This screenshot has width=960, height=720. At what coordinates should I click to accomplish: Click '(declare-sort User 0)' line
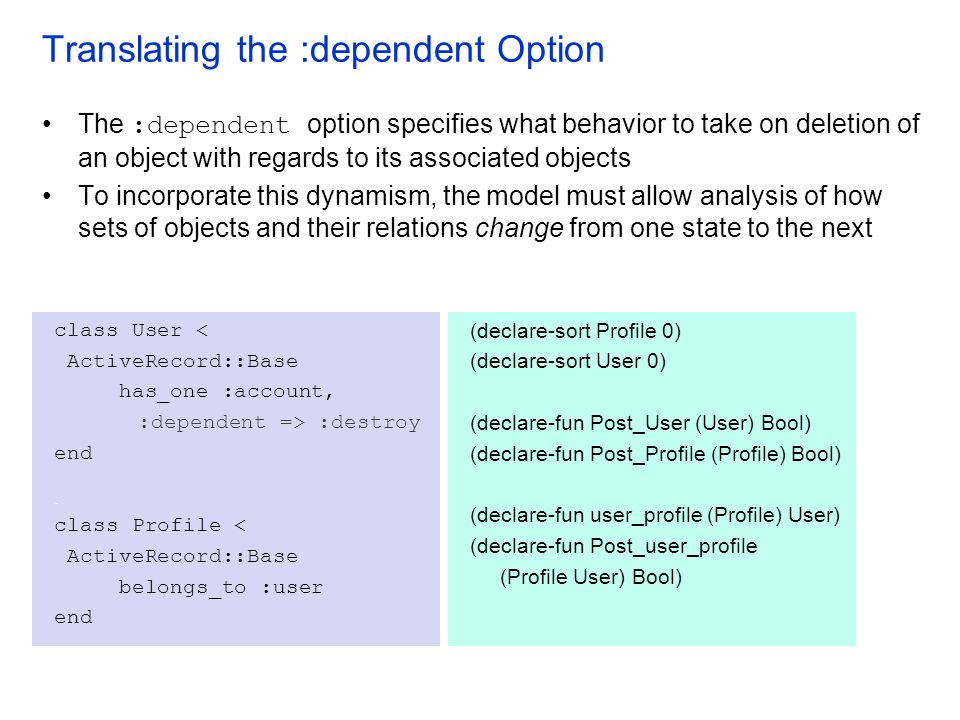[x=568, y=361]
